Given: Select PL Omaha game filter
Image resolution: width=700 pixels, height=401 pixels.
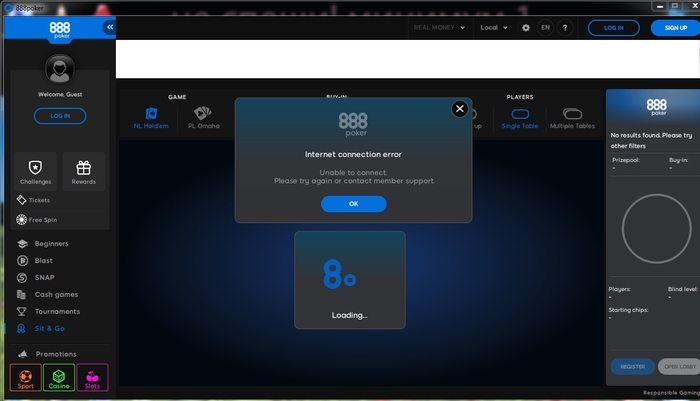Looking at the screenshot, I should click(x=204, y=118).
